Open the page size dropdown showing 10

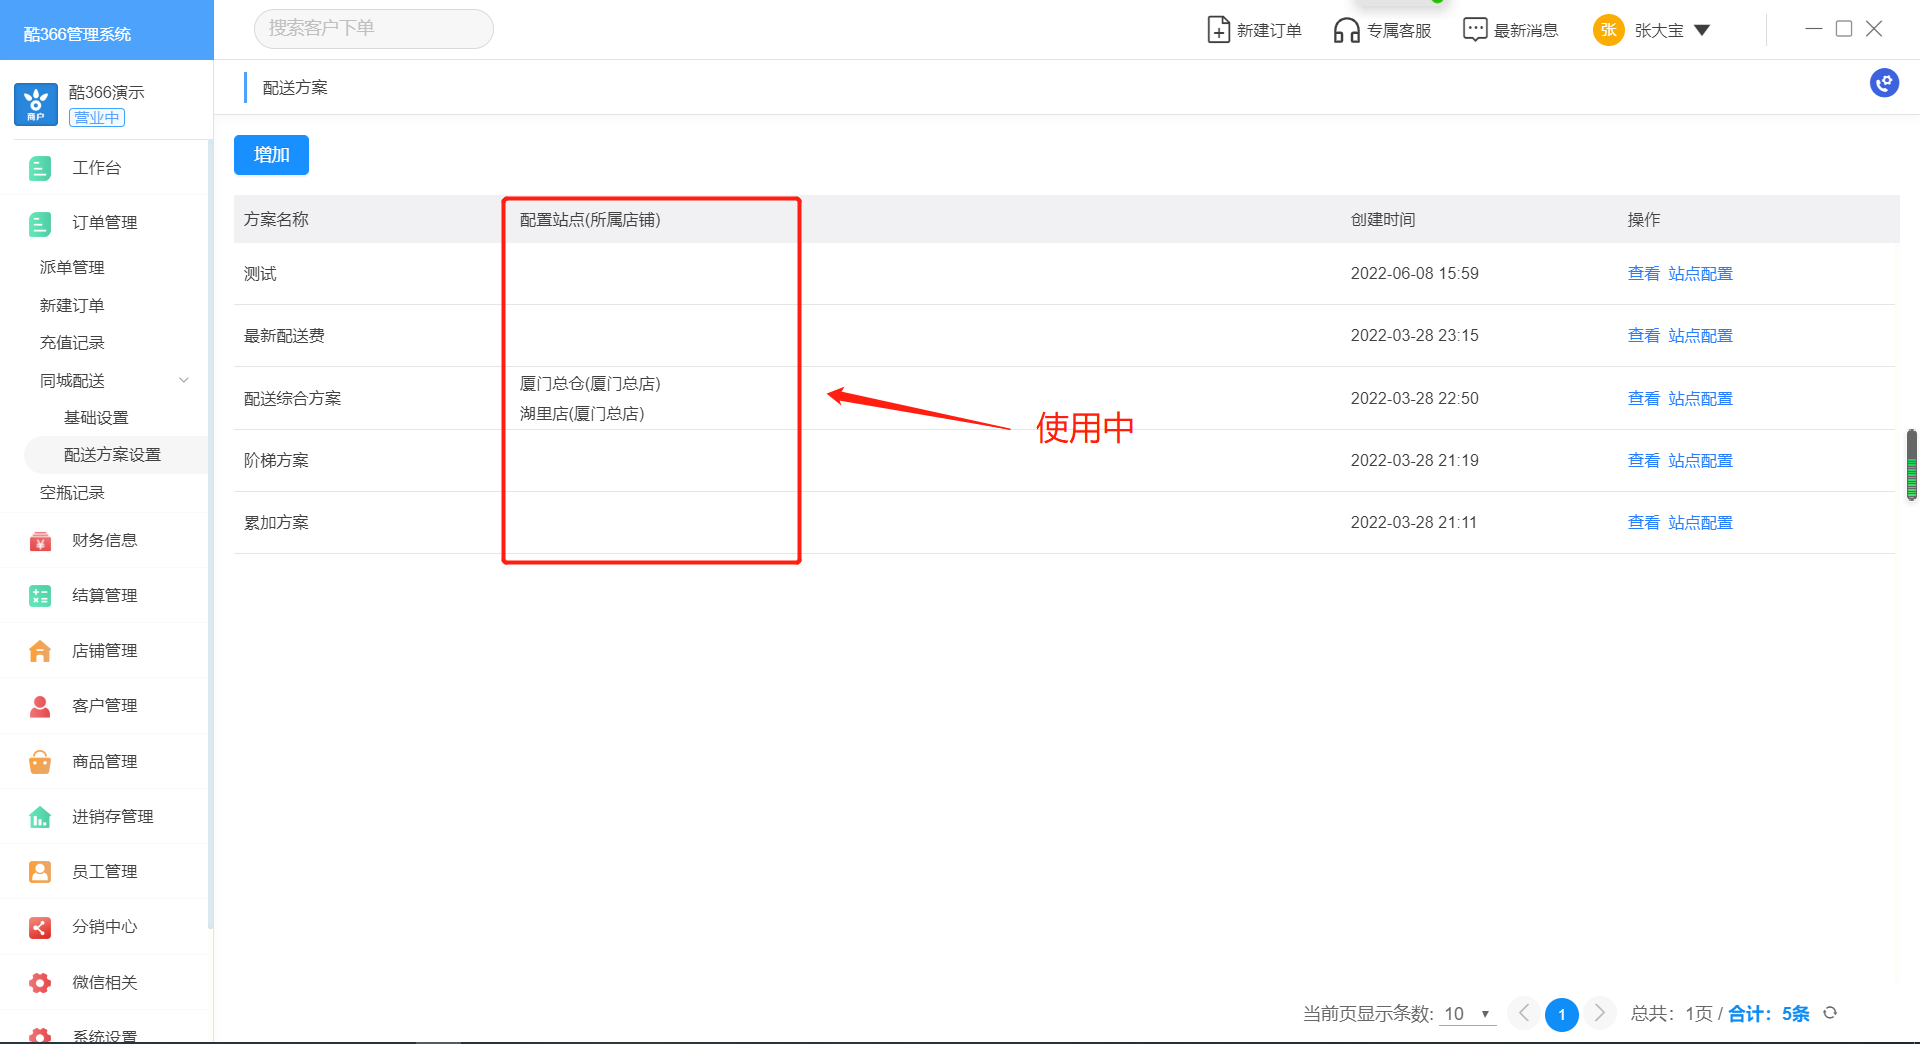[x=1467, y=1014]
